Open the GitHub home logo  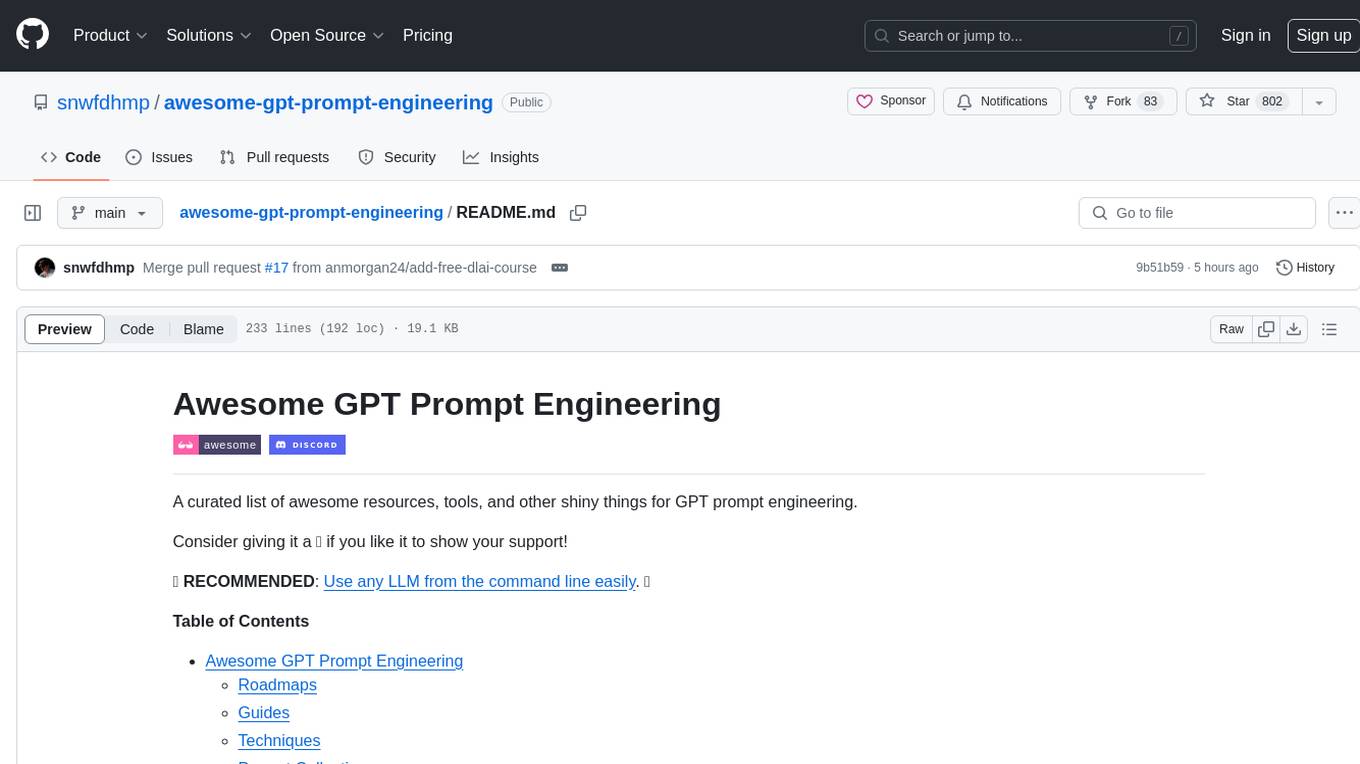32,35
